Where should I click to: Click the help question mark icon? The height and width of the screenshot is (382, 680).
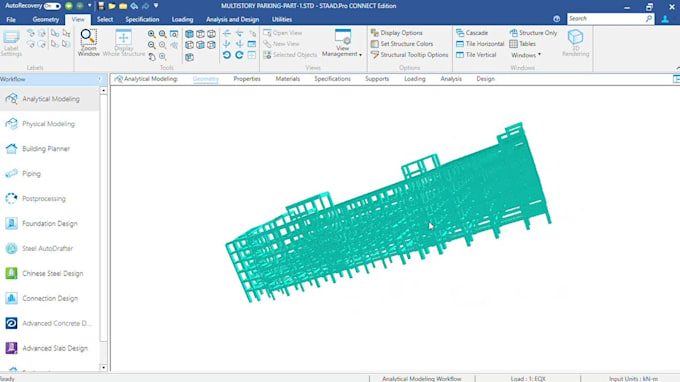coord(556,19)
